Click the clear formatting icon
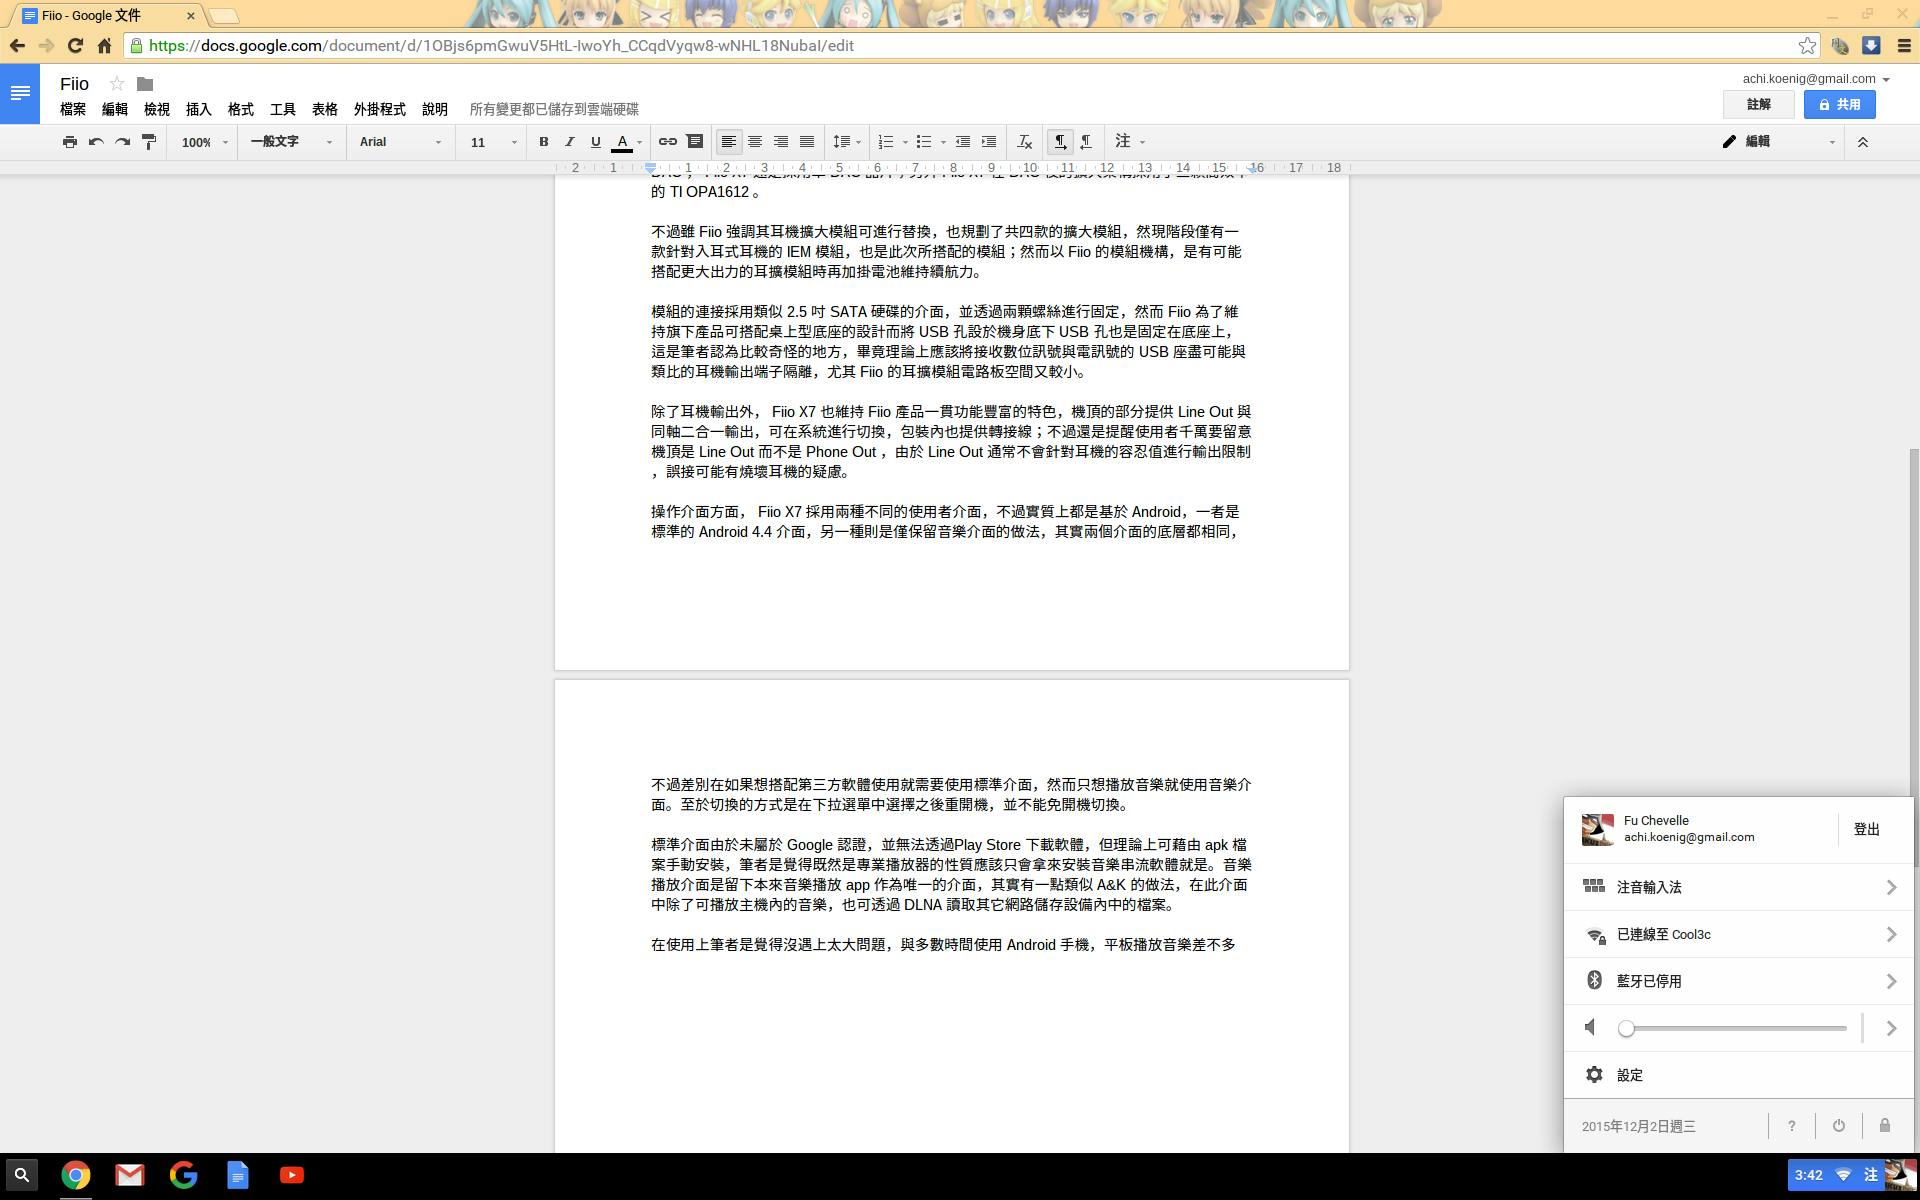Viewport: 1920px width, 1200px height. tap(1024, 142)
